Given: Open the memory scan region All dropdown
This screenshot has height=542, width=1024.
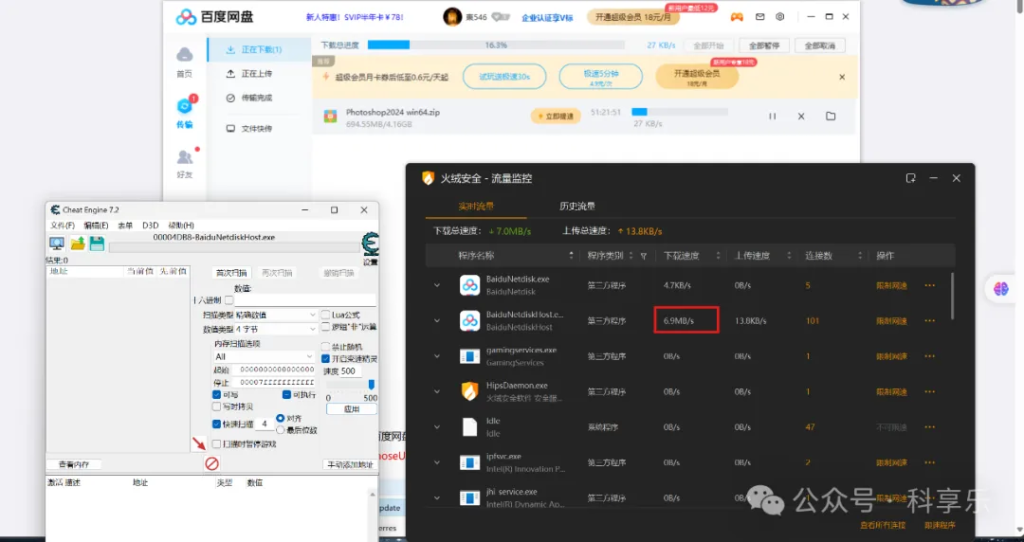Looking at the screenshot, I should [x=264, y=357].
